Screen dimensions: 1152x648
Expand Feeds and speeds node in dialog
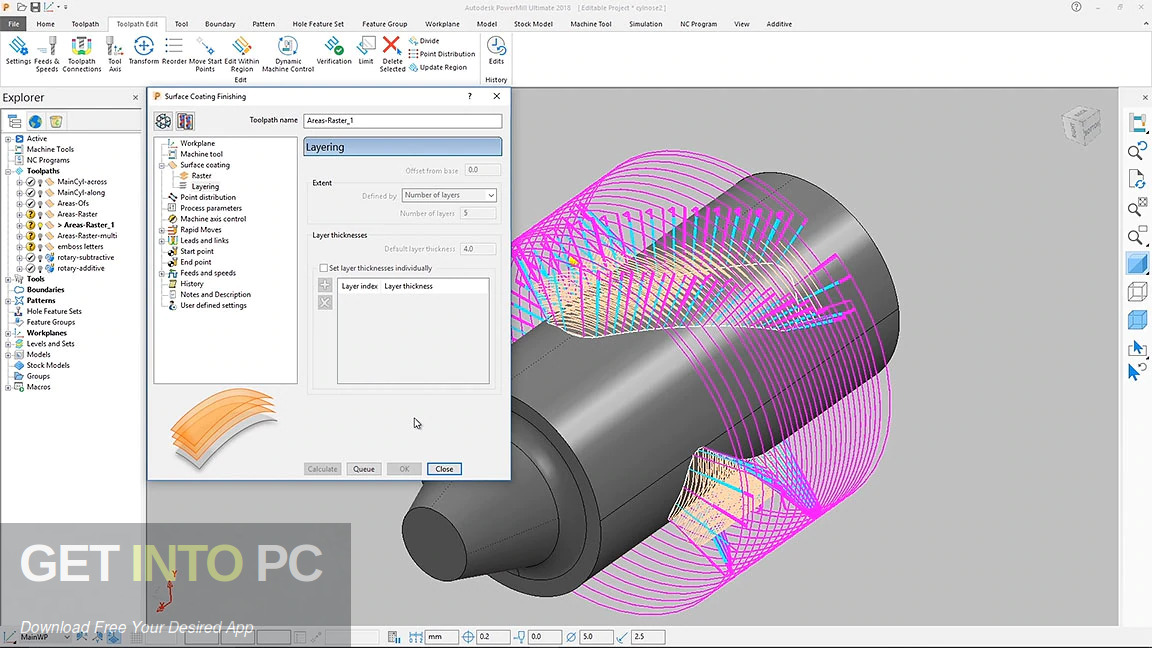tap(162, 273)
